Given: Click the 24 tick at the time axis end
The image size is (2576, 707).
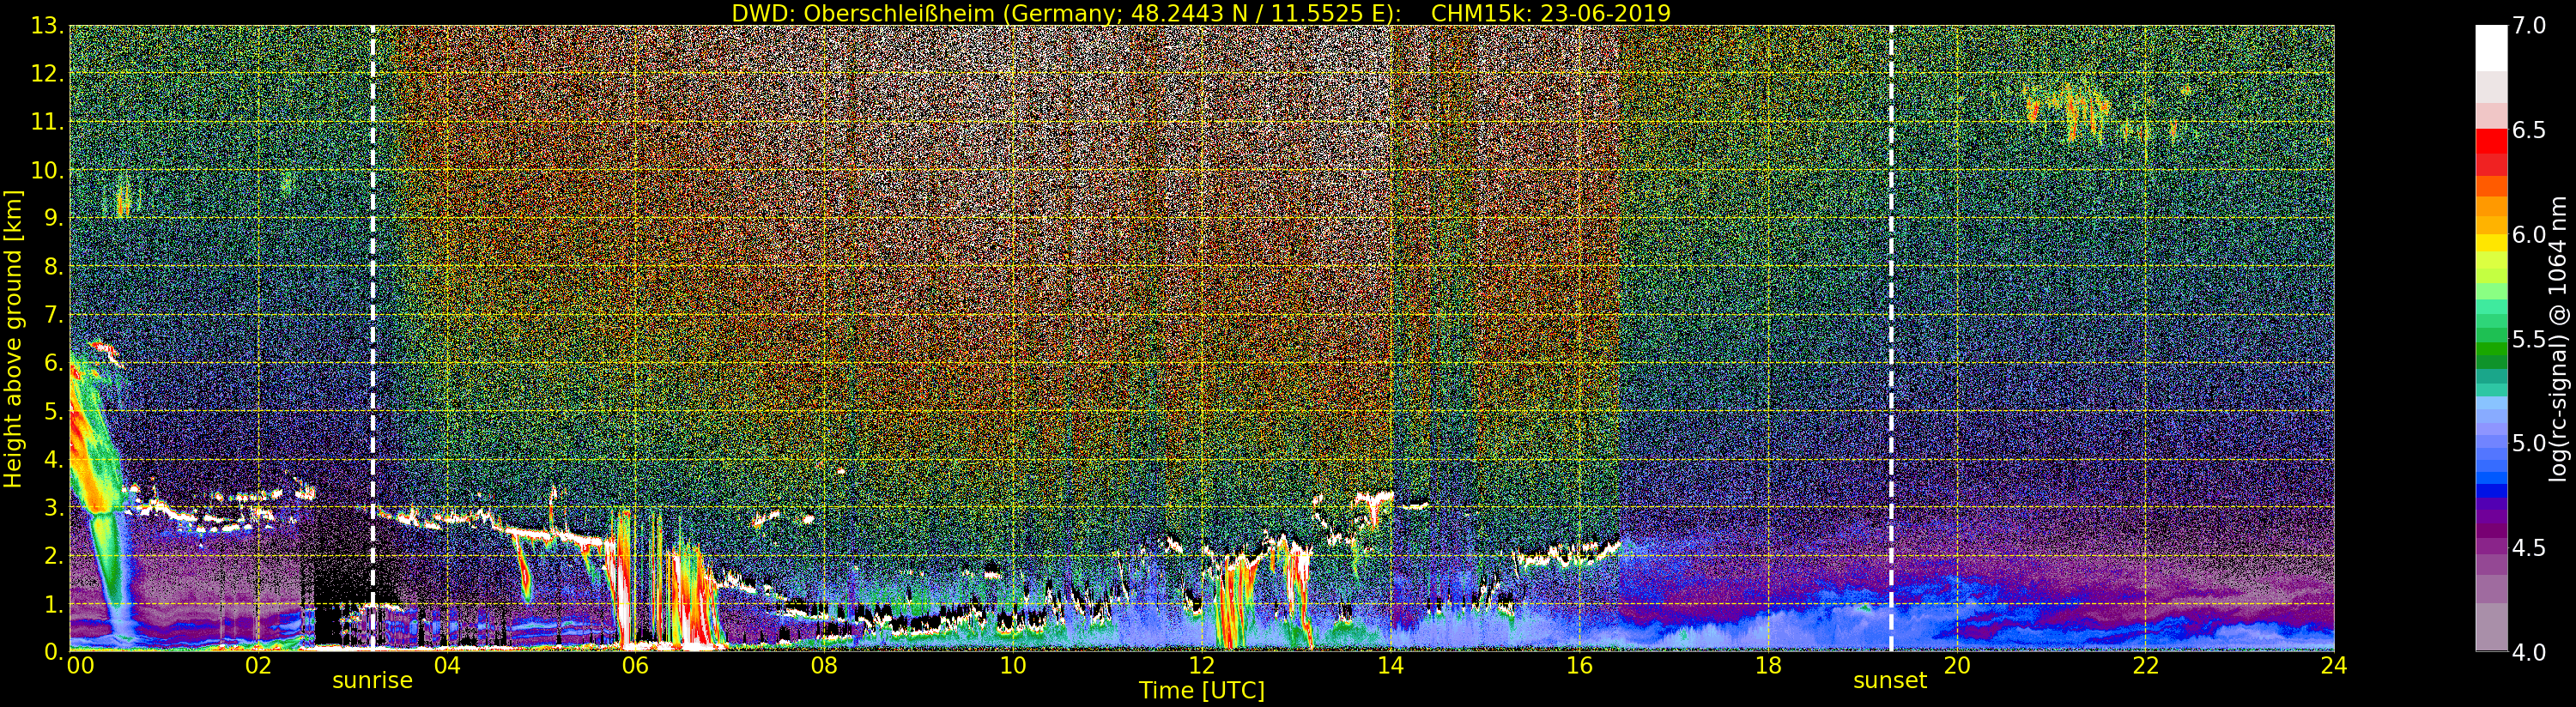Looking at the screenshot, I should pos(2333,666).
